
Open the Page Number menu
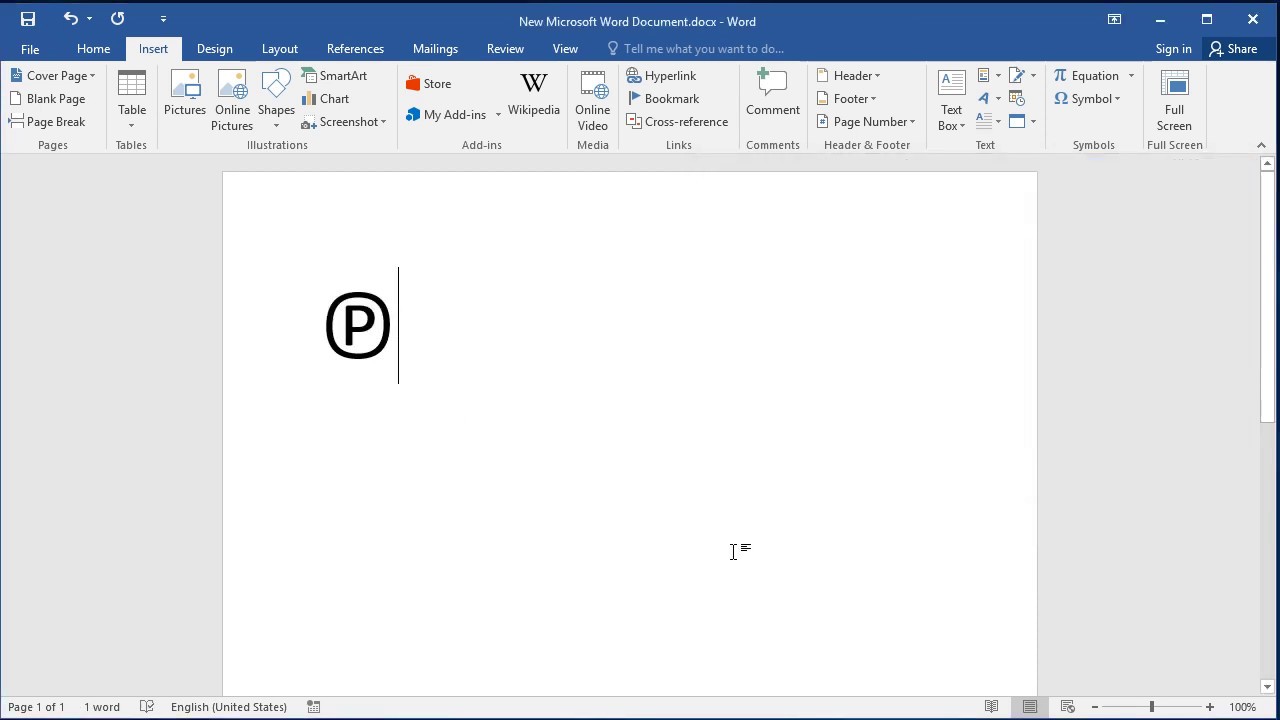coord(866,122)
